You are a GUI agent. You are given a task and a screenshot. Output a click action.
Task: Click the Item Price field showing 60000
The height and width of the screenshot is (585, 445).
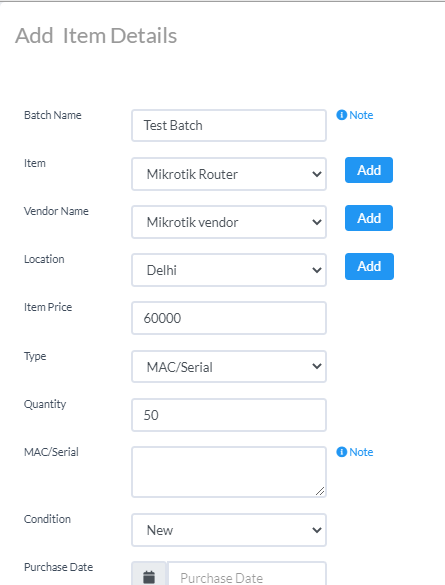(x=229, y=318)
